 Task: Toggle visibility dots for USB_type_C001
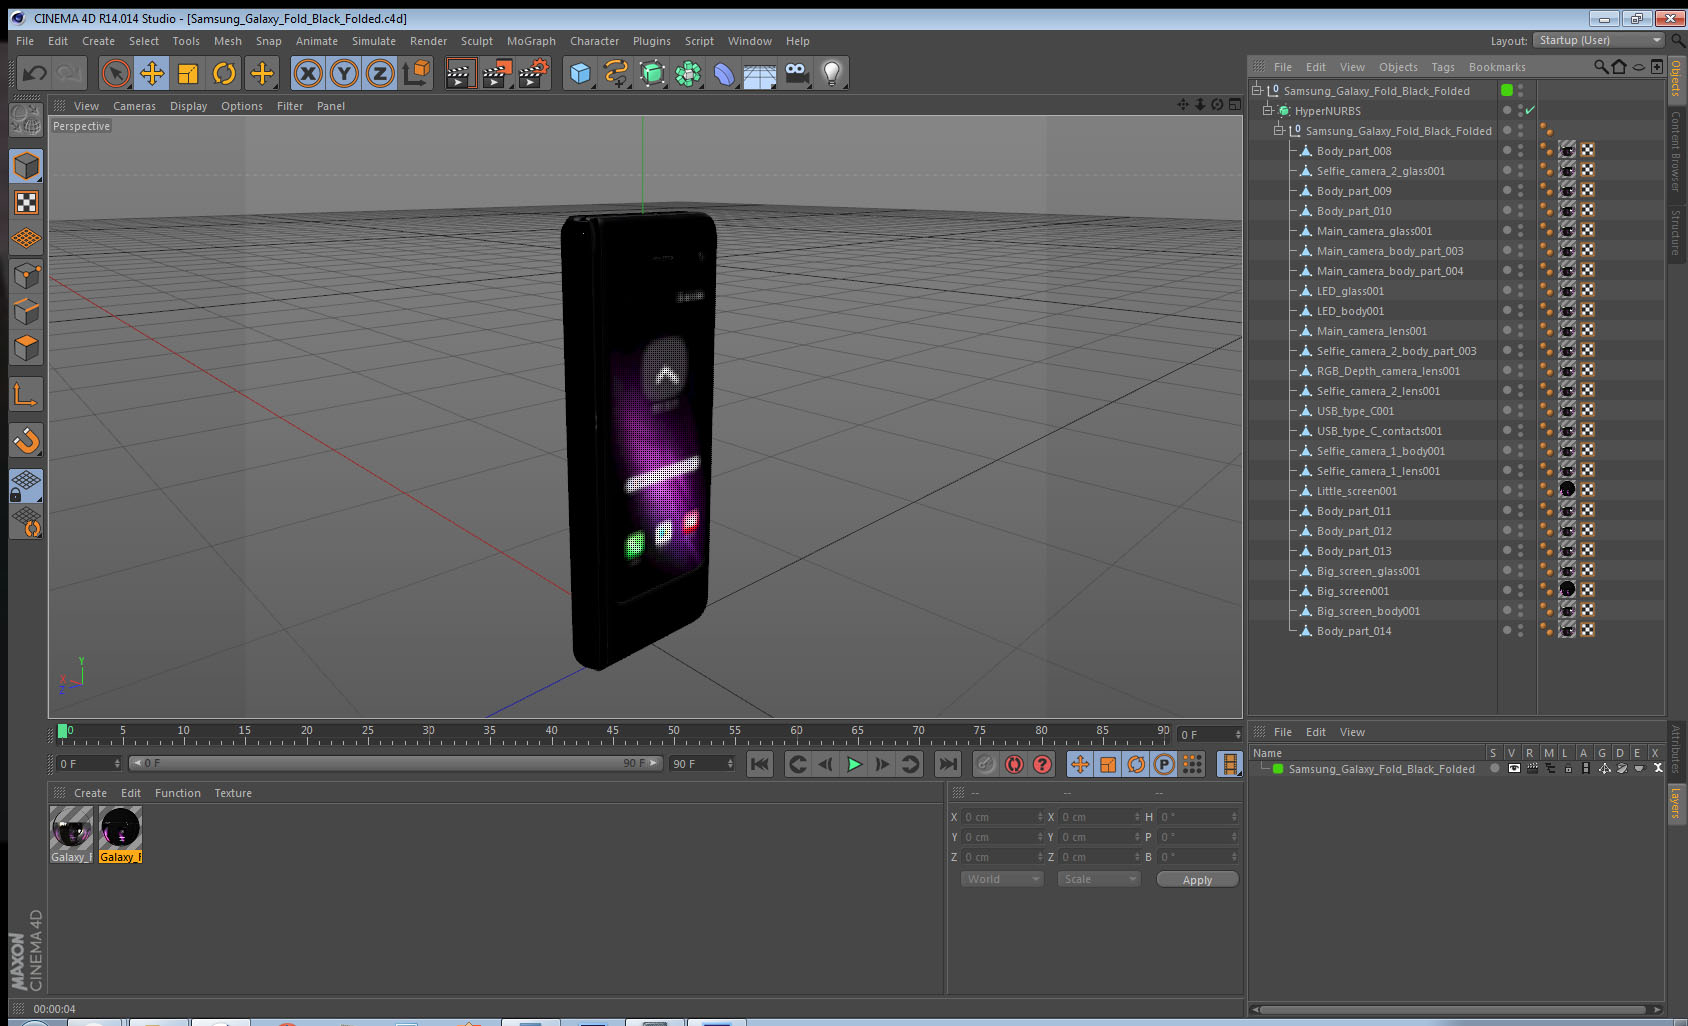click(x=1520, y=411)
